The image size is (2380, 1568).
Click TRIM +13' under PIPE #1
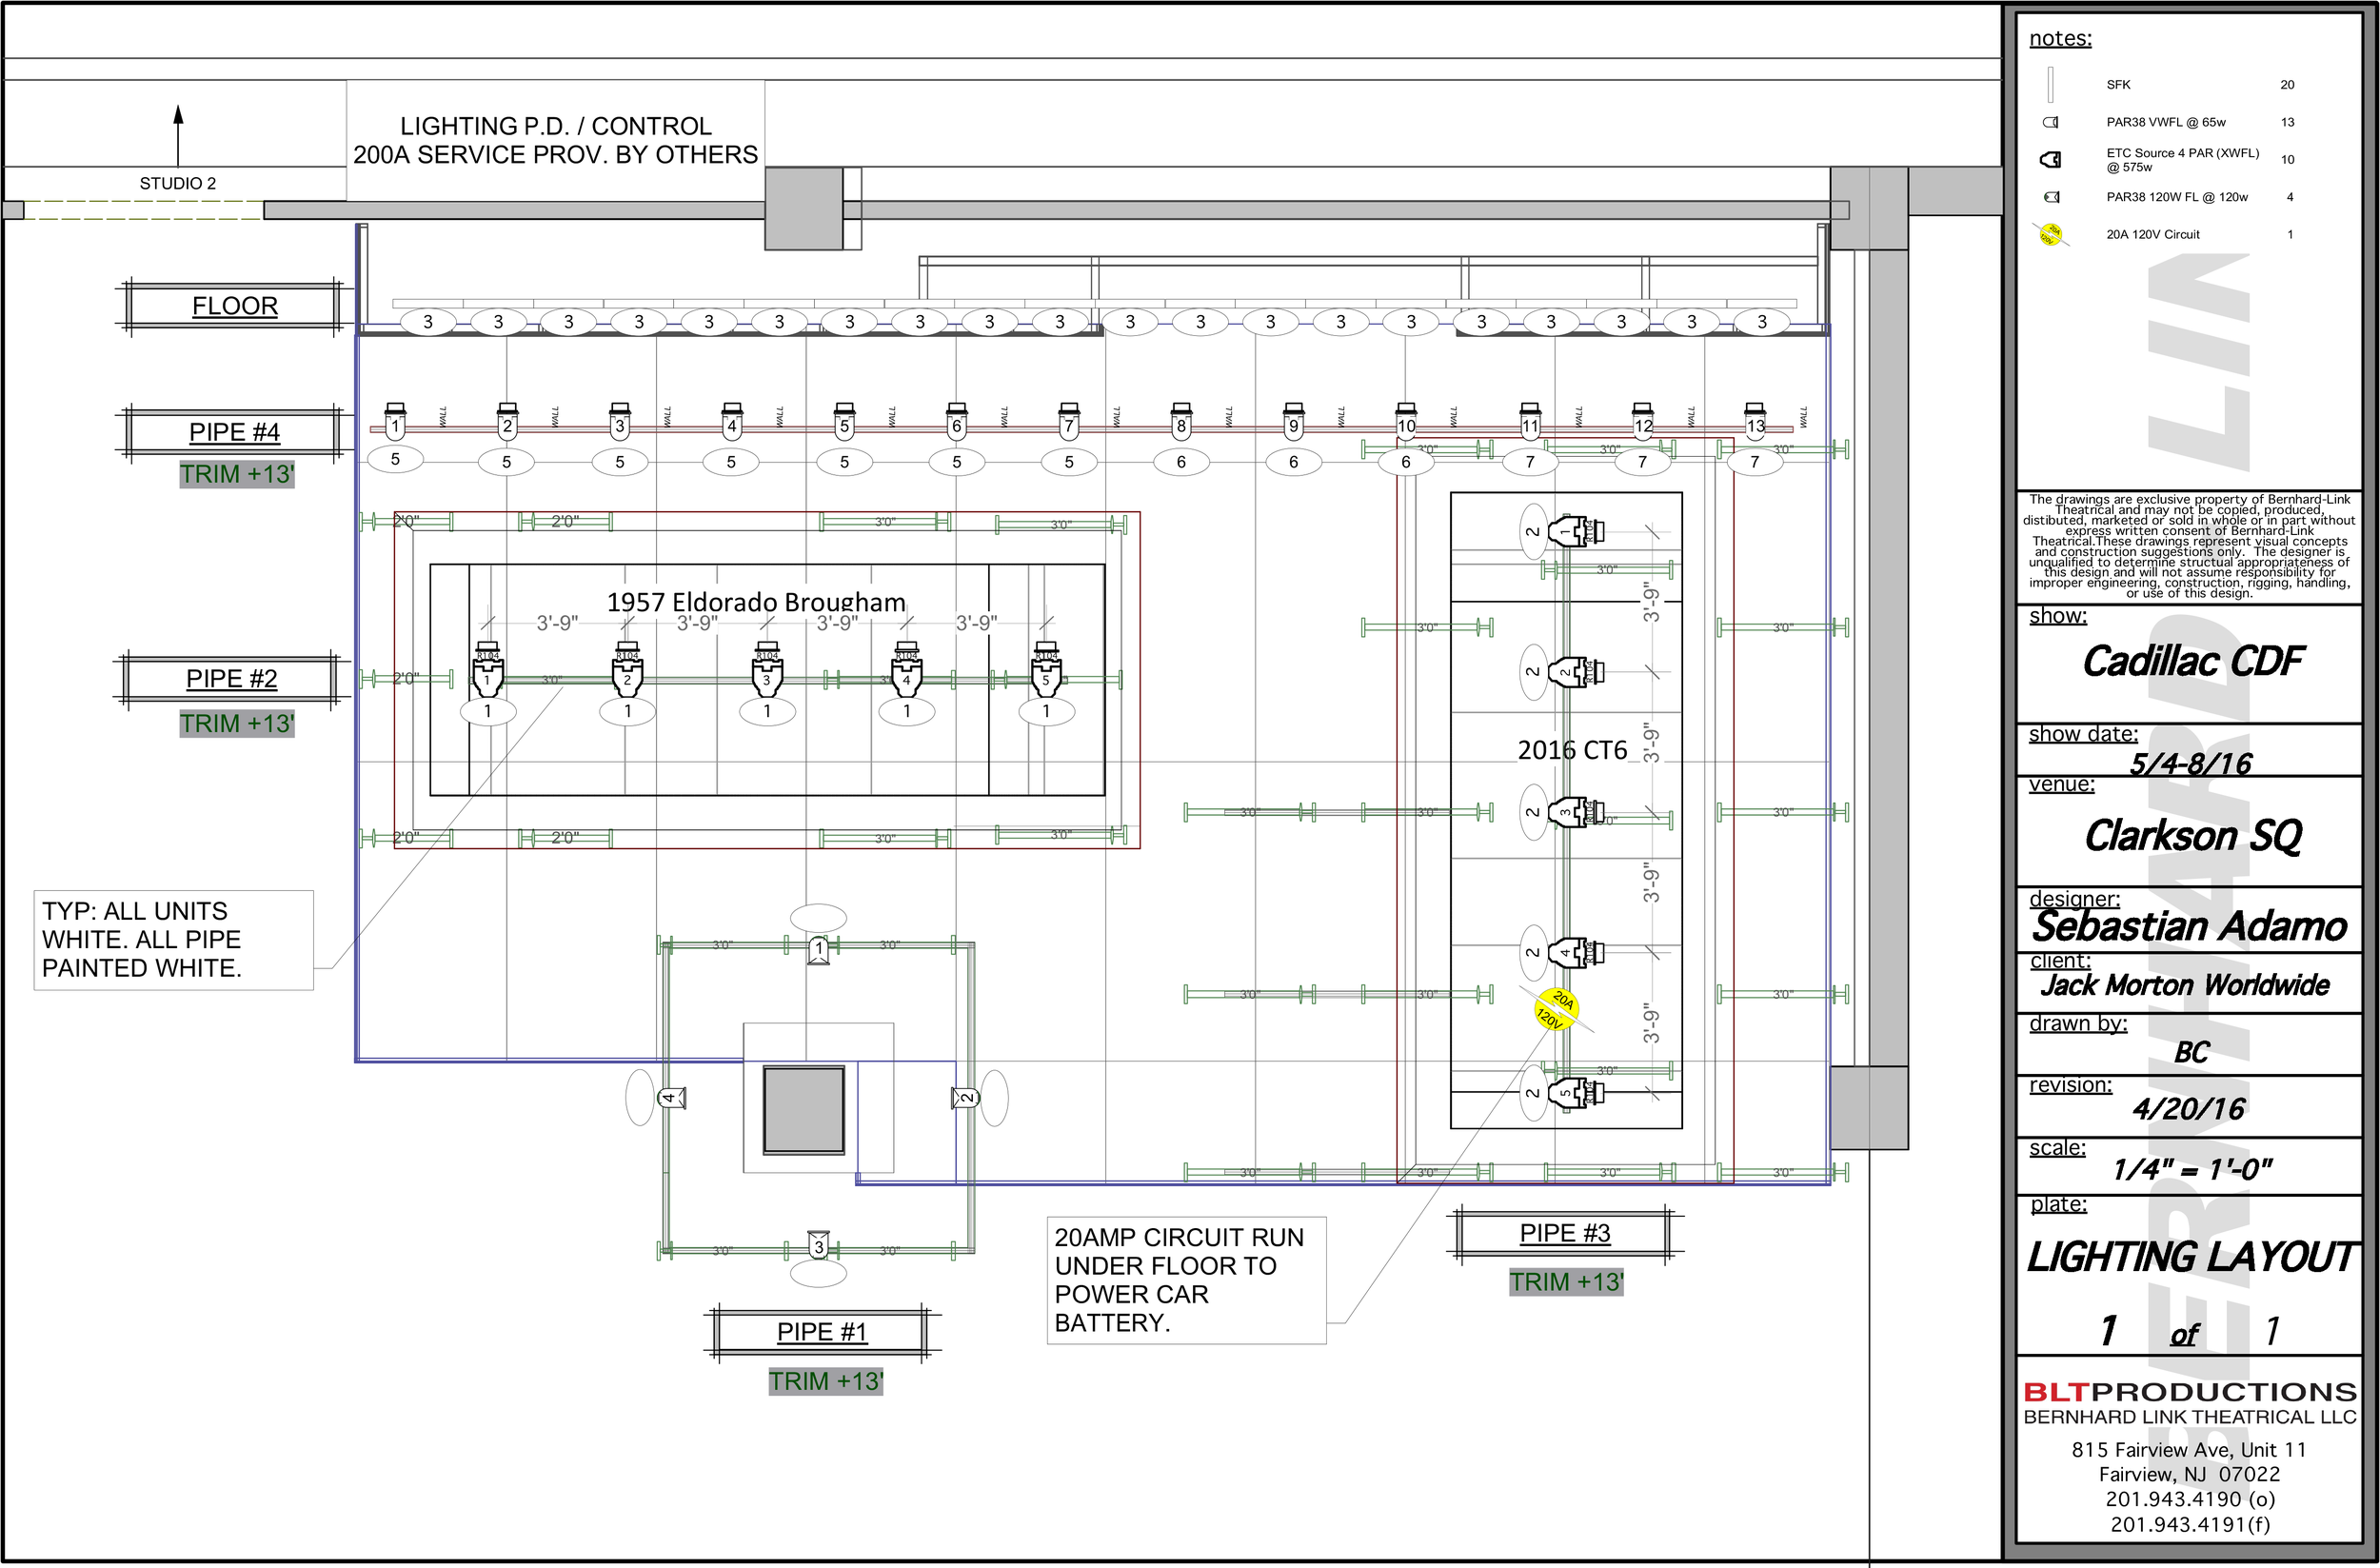coord(826,1381)
